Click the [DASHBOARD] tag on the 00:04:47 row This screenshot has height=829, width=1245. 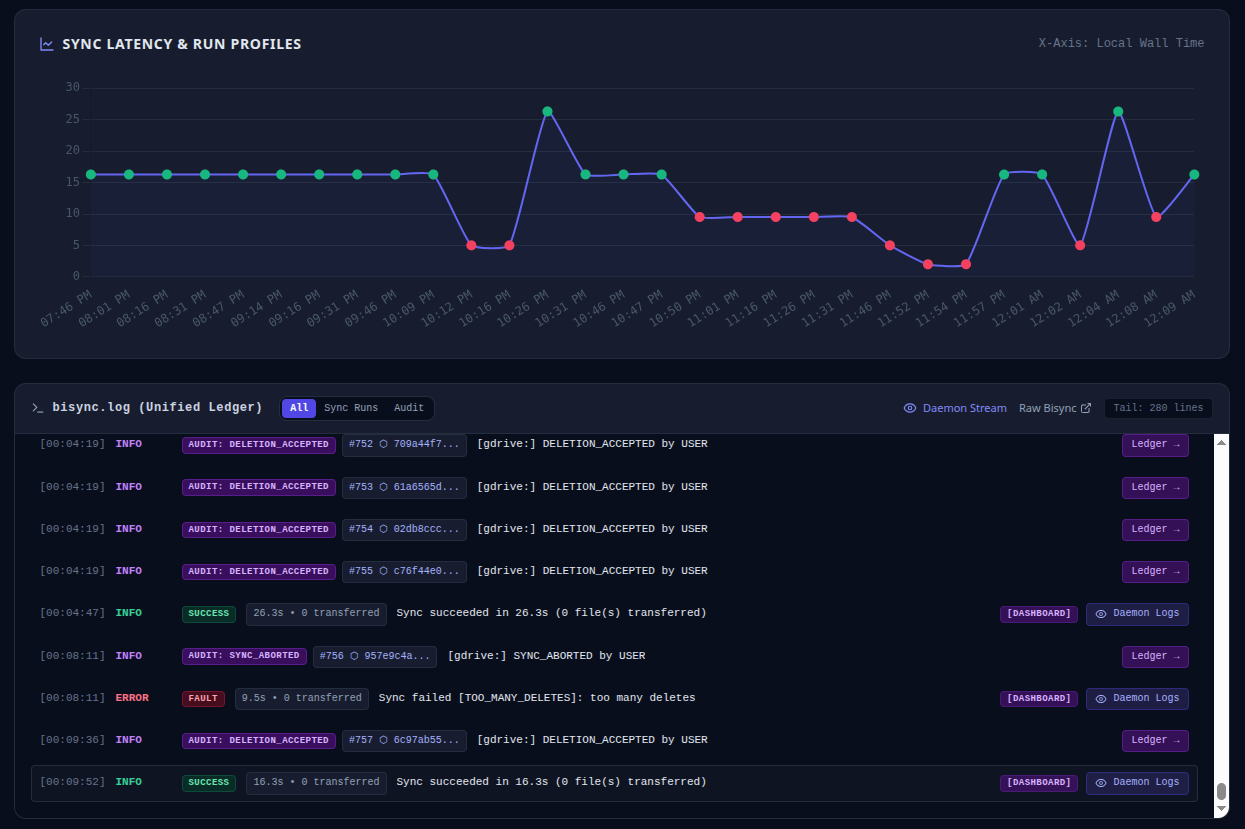(1039, 614)
